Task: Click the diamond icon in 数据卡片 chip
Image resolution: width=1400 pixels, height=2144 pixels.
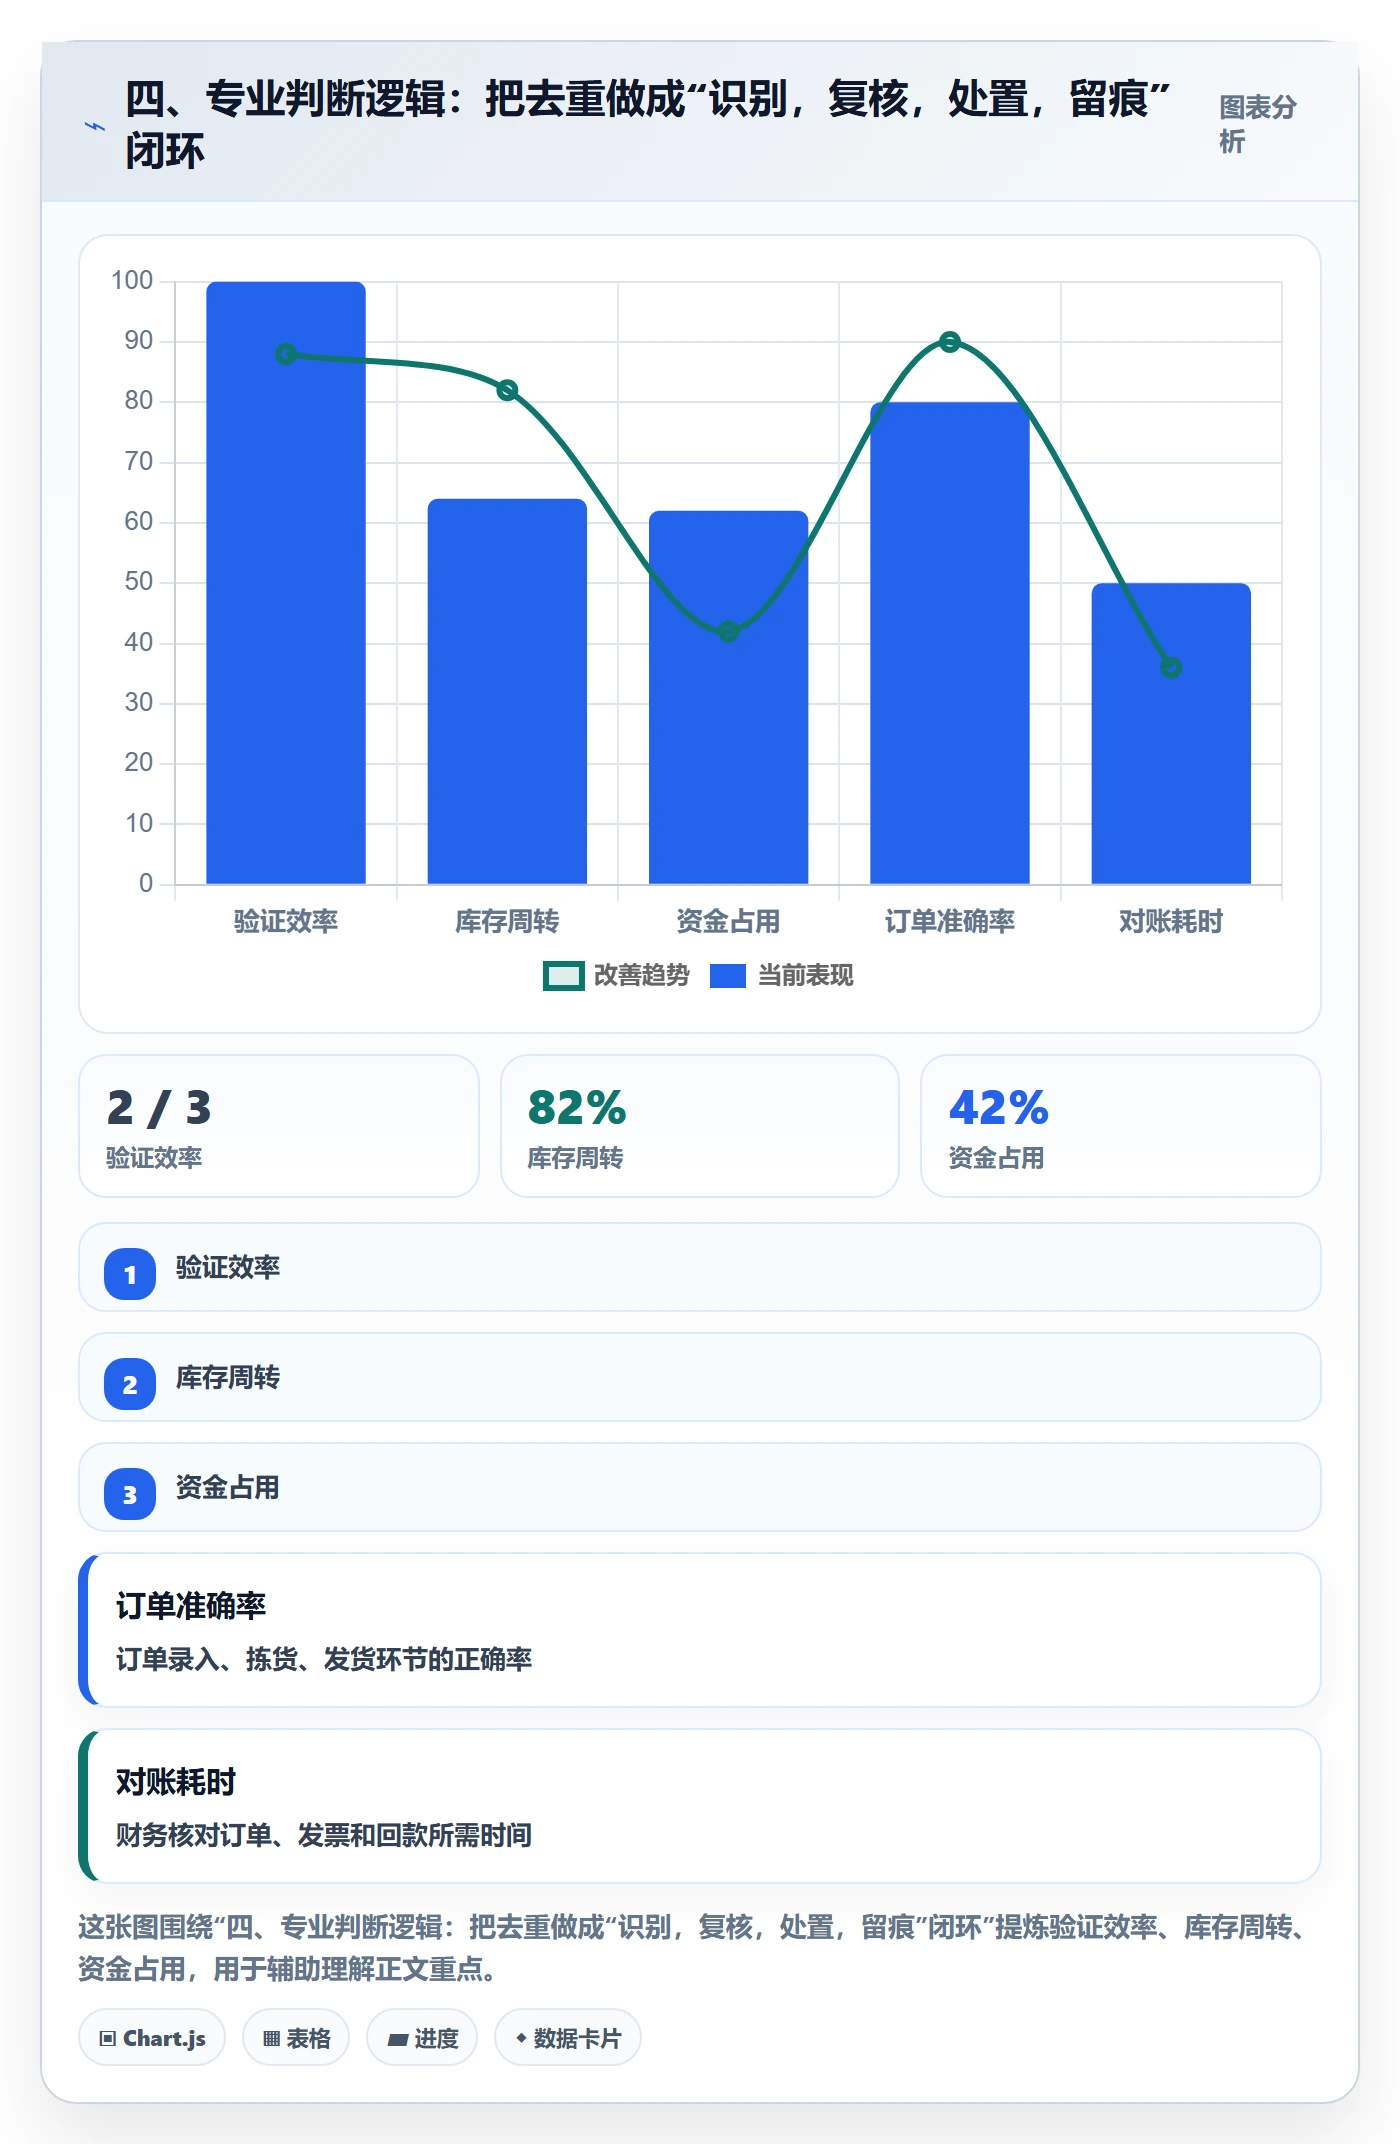Action: tap(521, 2038)
